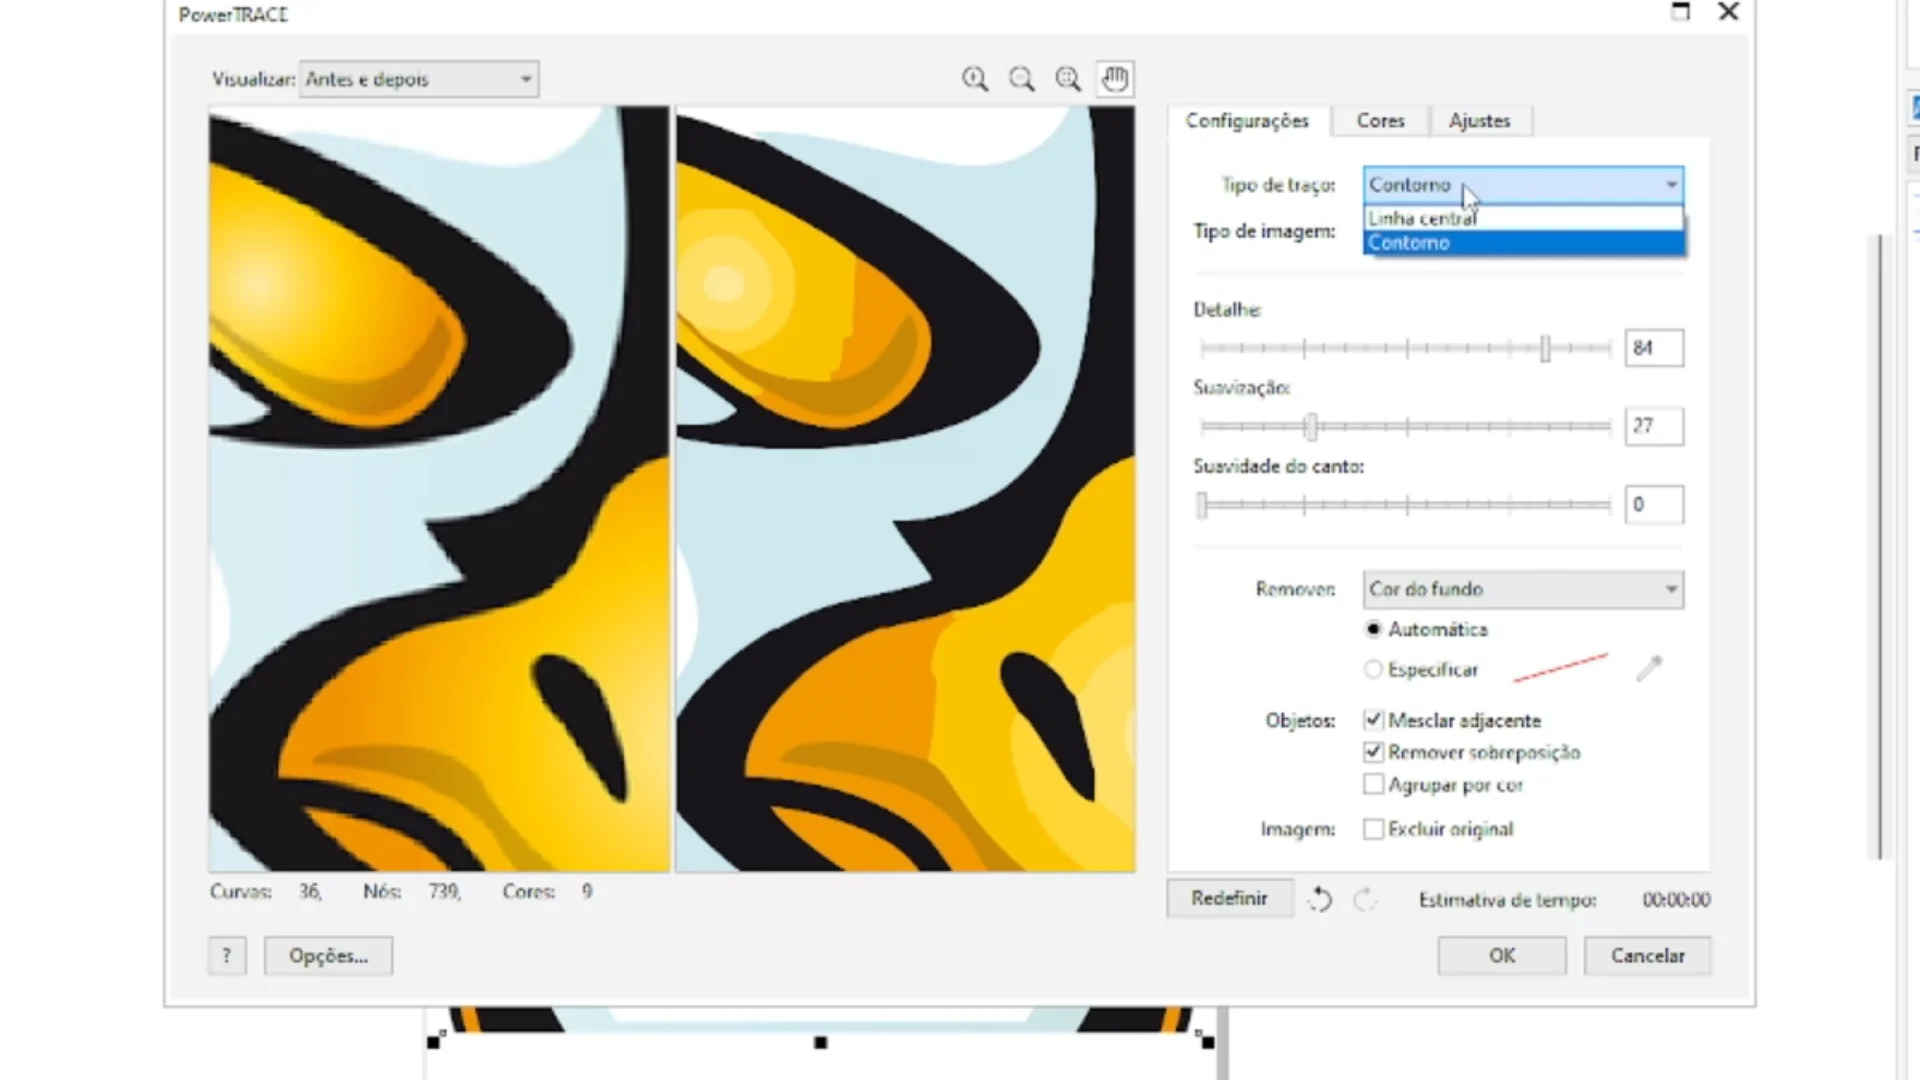The image size is (1920, 1080).
Task: Click the Cancelar button
Action: (1647, 956)
